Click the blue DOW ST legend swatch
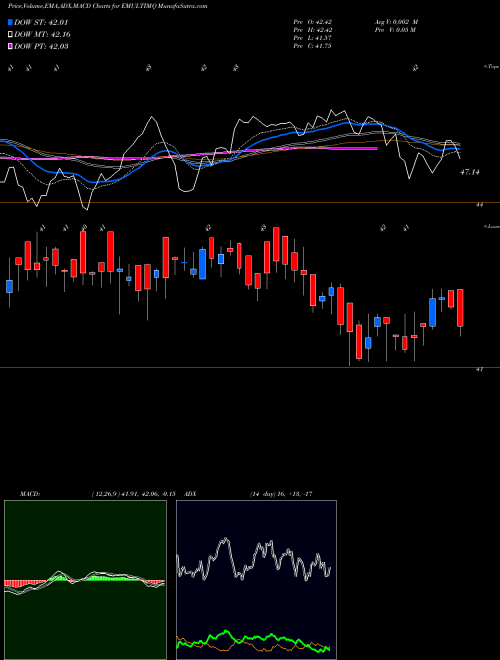The height and width of the screenshot is (660, 500). point(11,22)
